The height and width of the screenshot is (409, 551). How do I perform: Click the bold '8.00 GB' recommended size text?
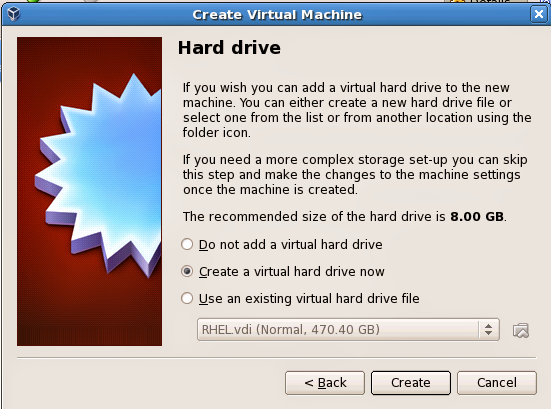[477, 216]
